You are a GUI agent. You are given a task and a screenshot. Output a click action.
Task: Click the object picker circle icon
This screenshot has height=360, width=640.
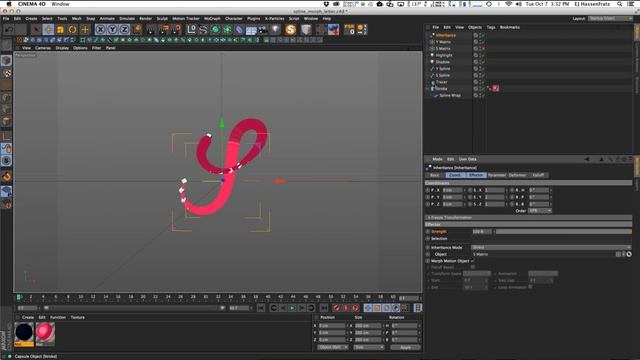(x=629, y=254)
